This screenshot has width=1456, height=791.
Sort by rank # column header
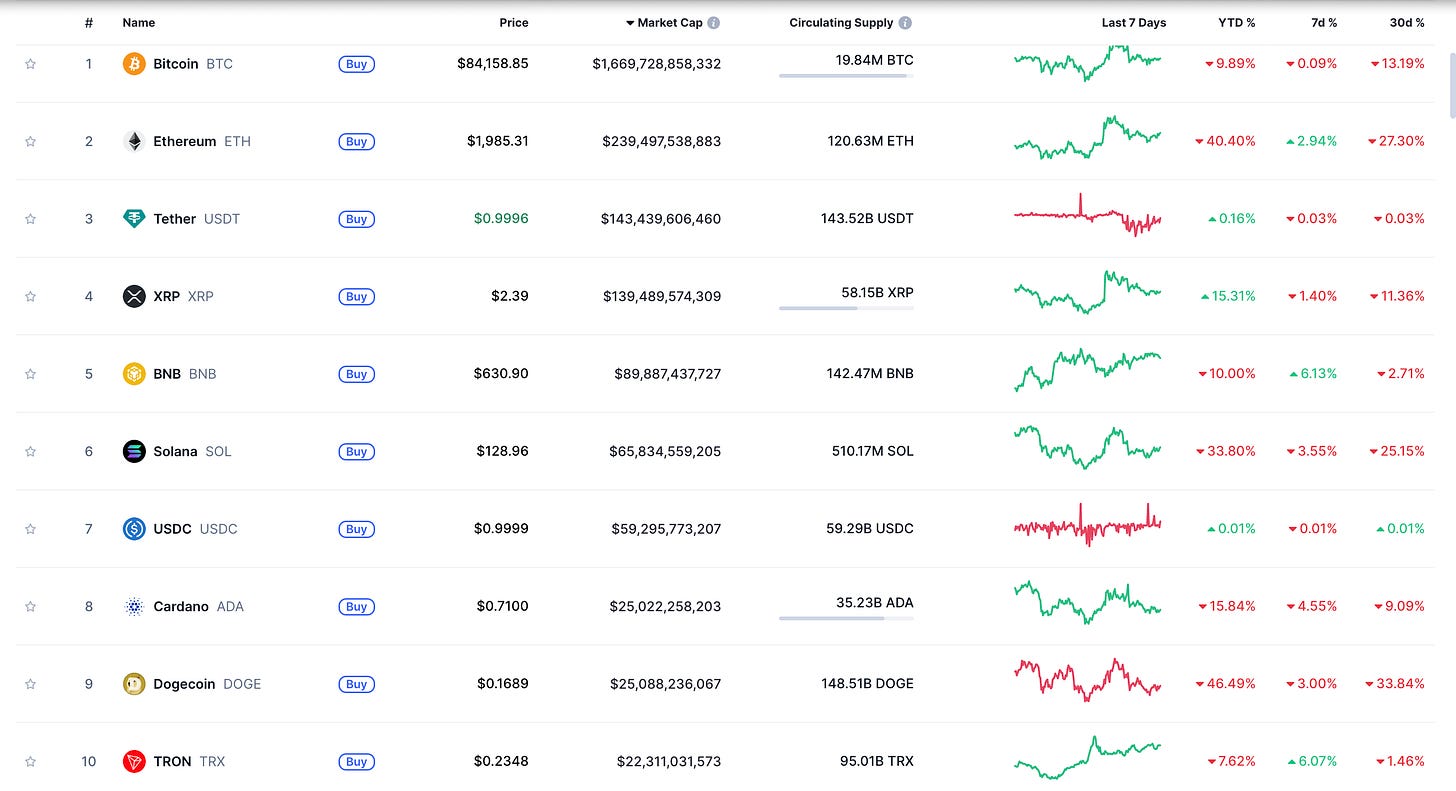[x=89, y=23]
